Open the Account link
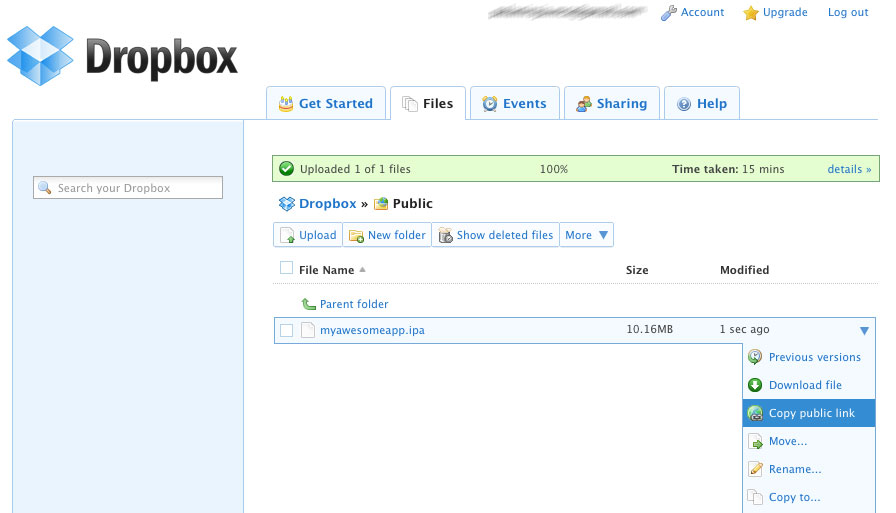 702,12
